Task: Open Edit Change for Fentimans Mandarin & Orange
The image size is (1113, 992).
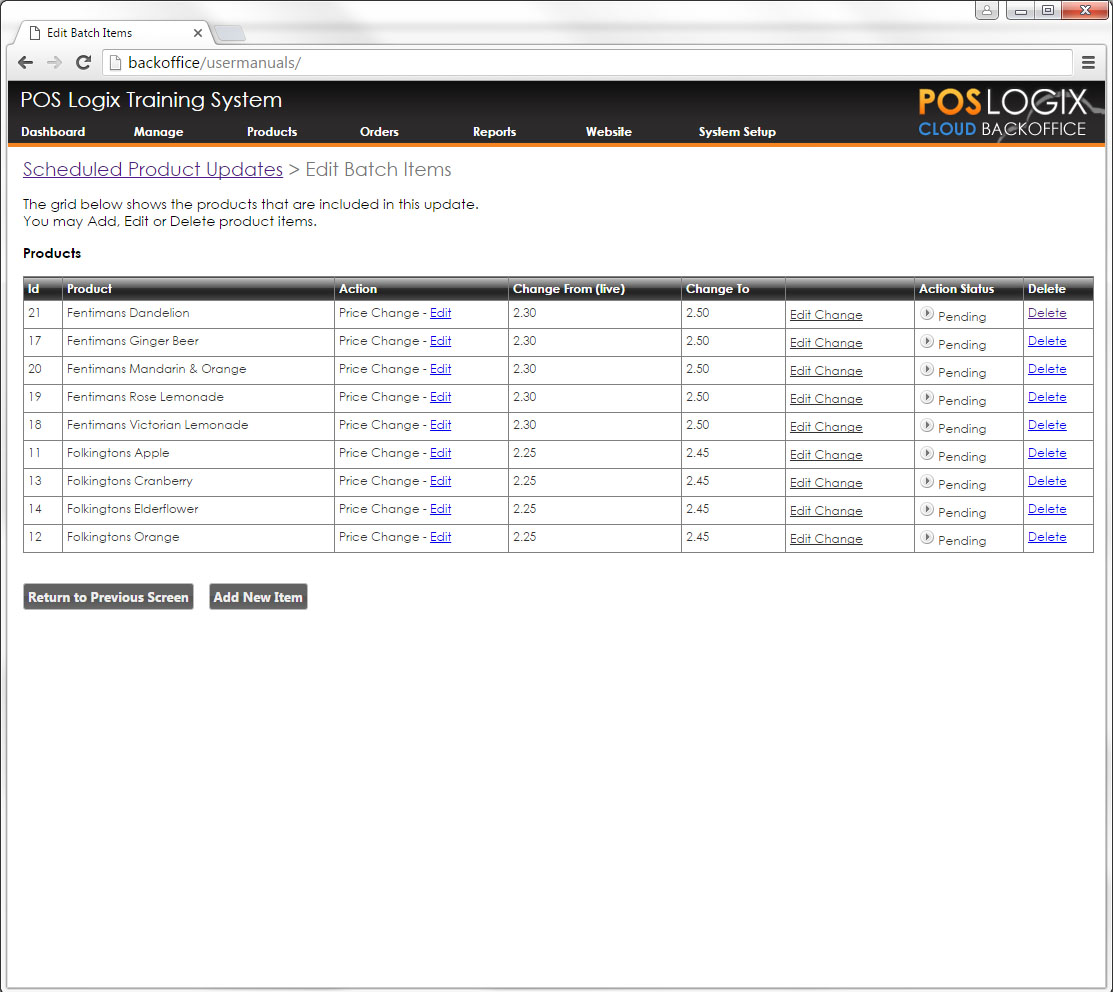Action: (x=826, y=371)
